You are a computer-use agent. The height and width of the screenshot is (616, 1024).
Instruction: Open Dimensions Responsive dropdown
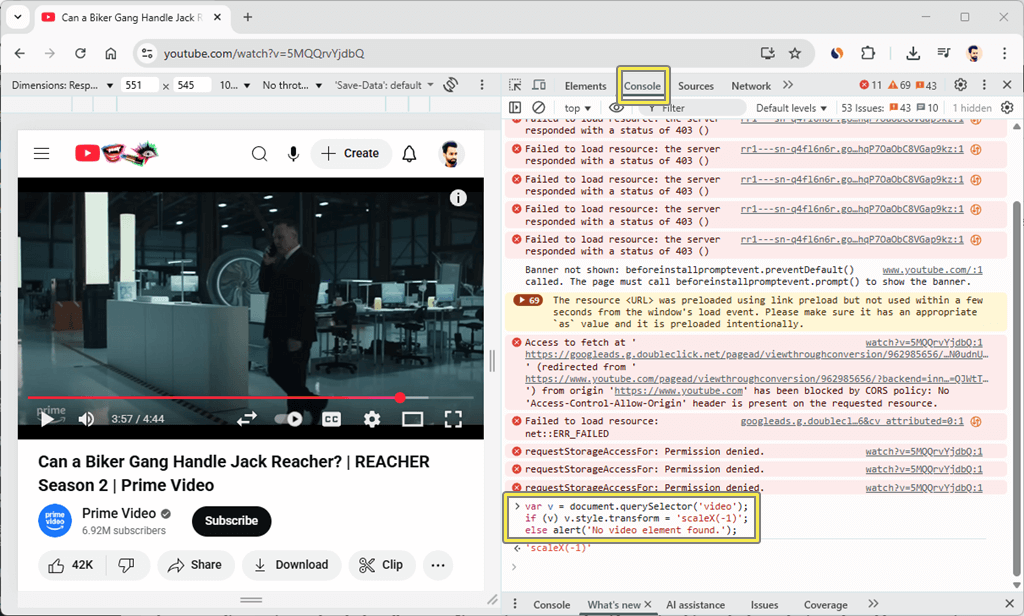pos(63,85)
